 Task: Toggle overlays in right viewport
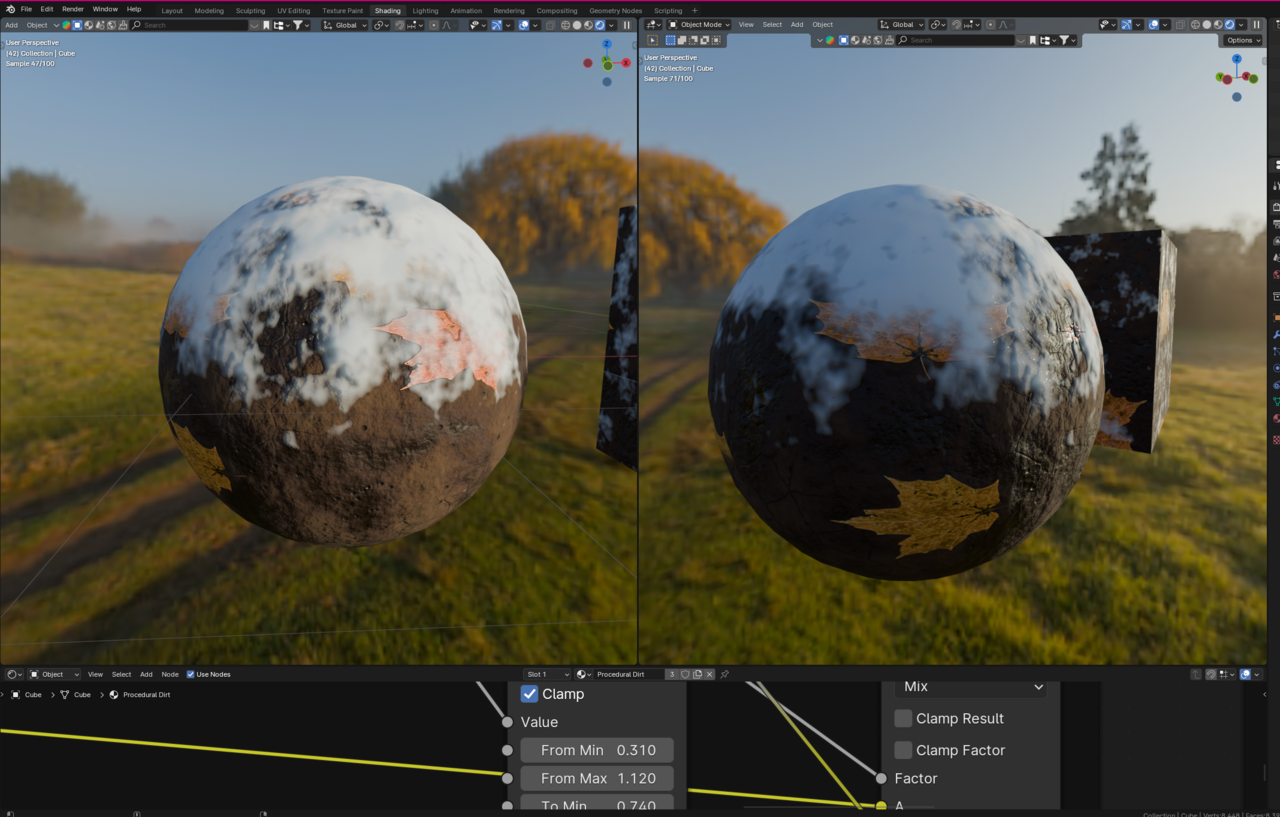1154,25
